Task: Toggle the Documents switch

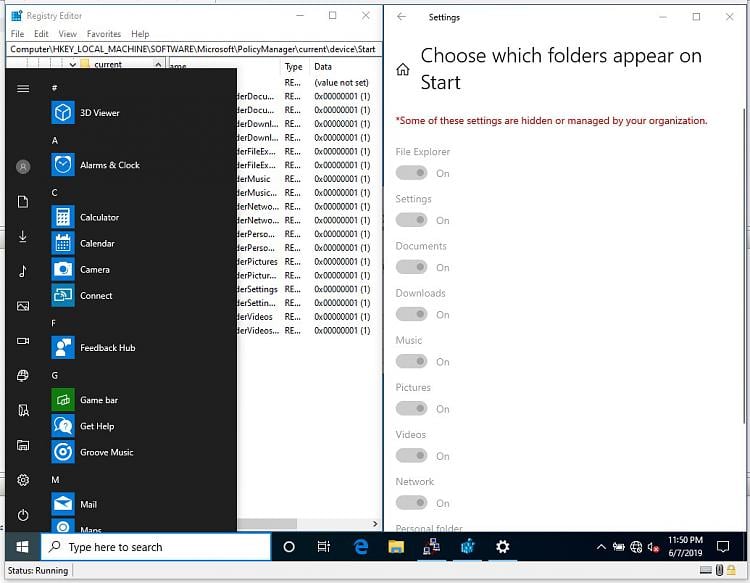Action: 411,267
